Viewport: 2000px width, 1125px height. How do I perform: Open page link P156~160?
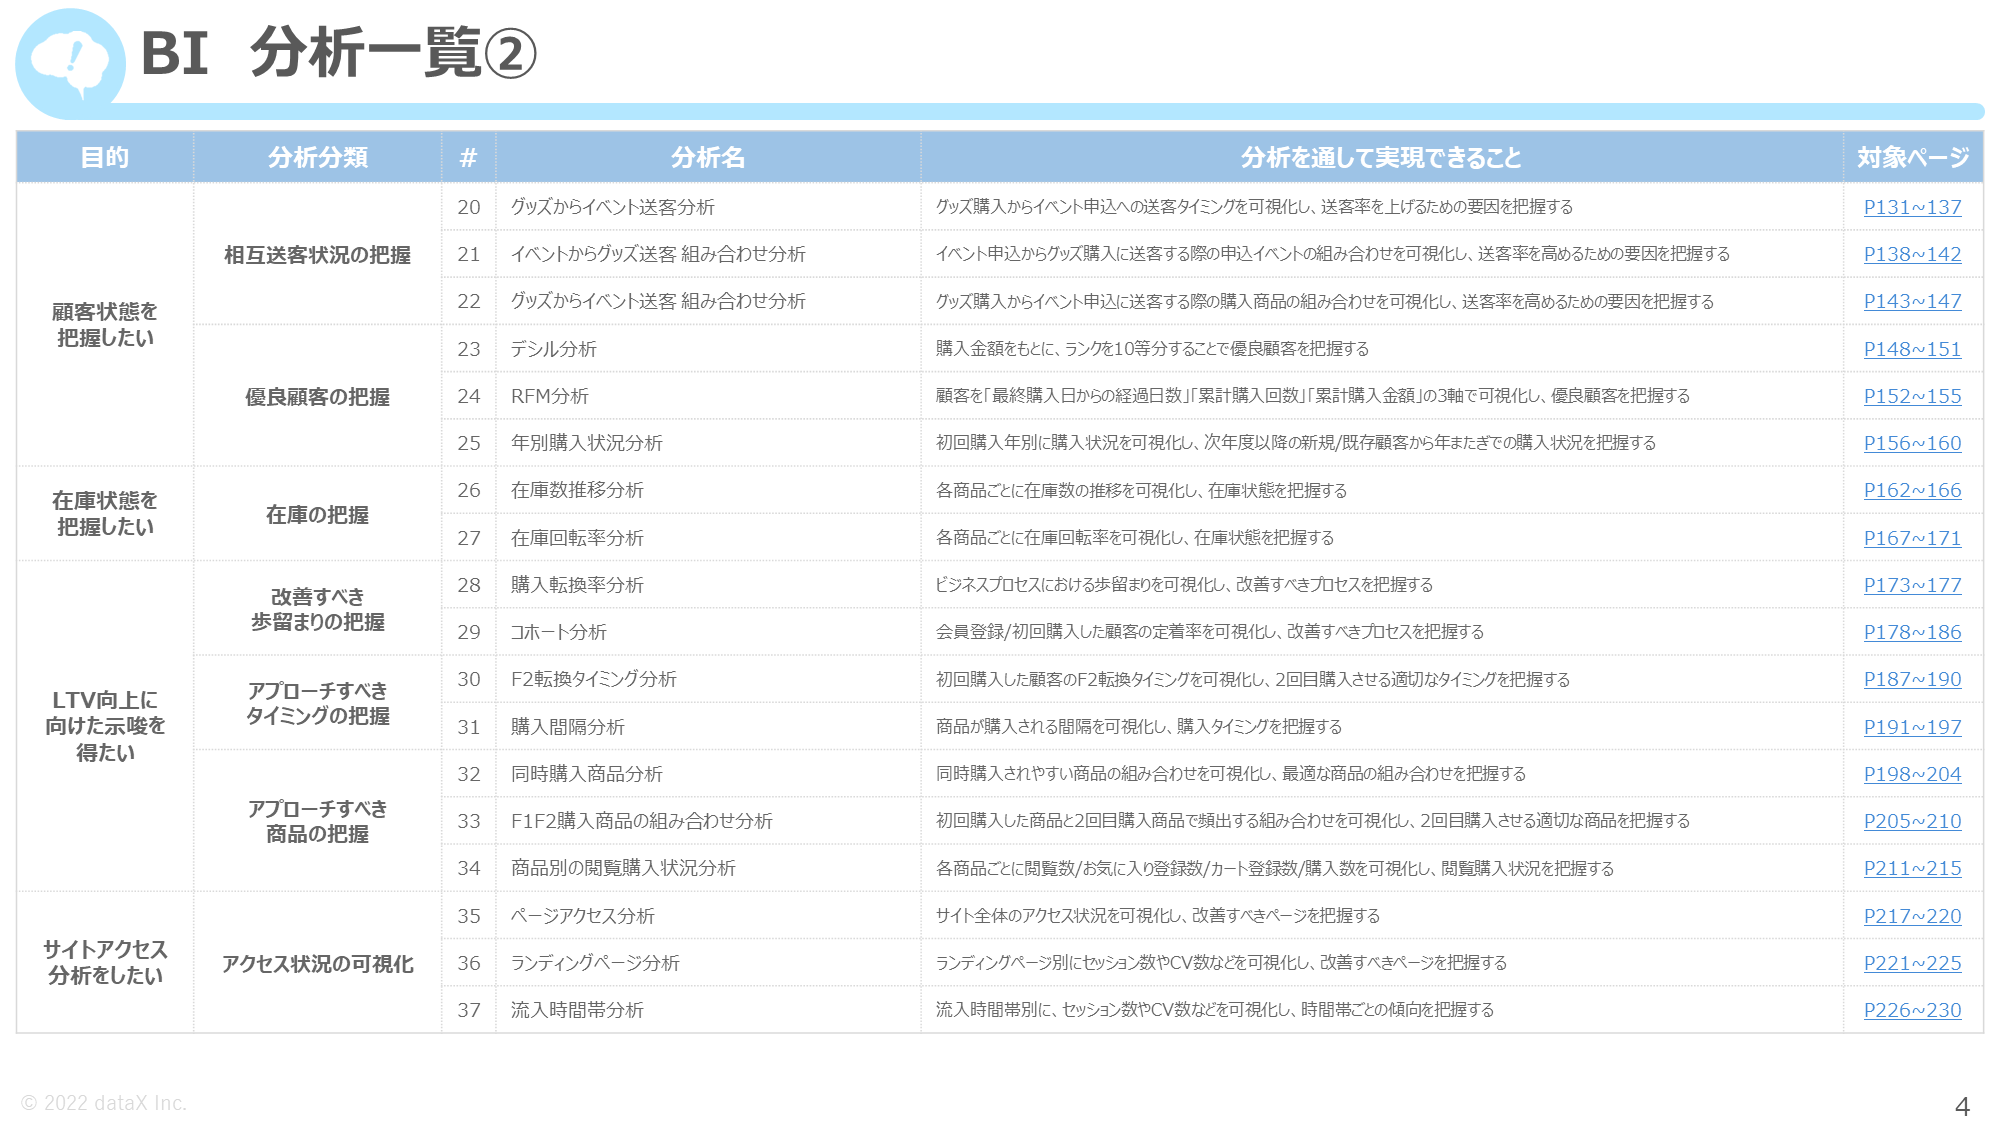click(x=1912, y=443)
